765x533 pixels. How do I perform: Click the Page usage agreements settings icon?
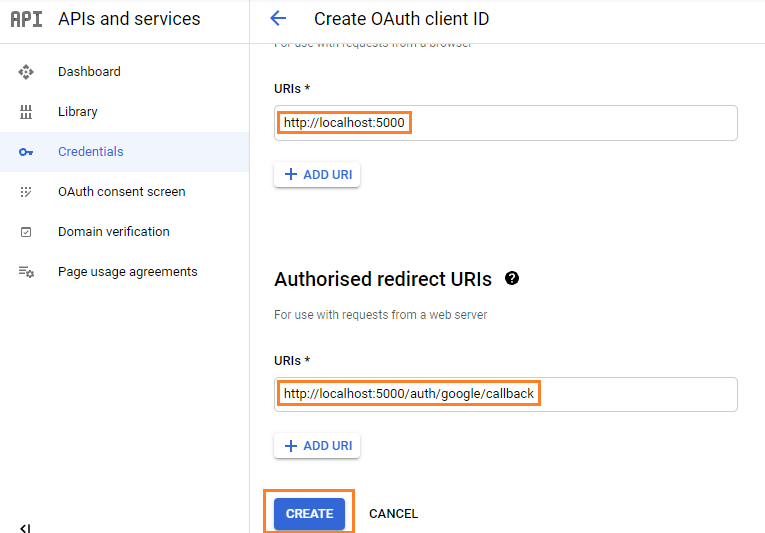(26, 272)
